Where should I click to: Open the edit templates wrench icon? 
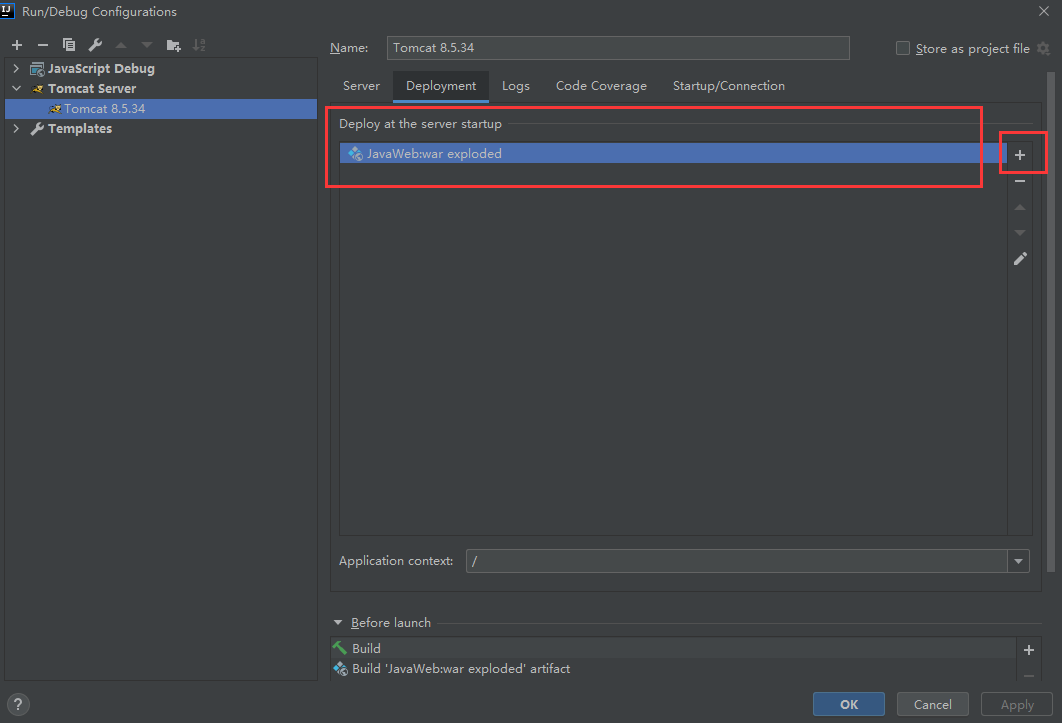click(x=95, y=45)
